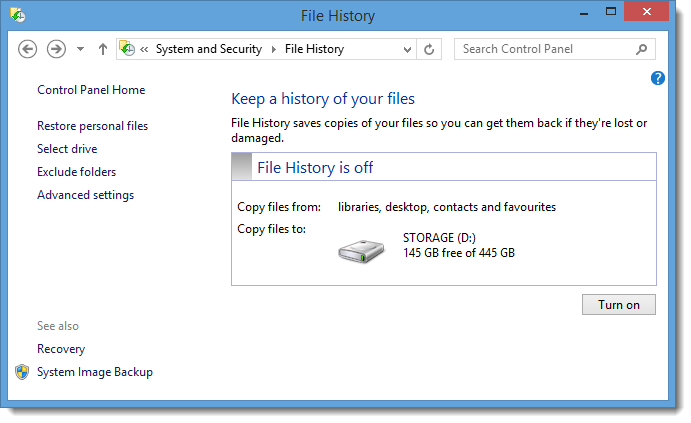Open the address bar history dropdown
The width and height of the screenshot is (691, 423).
(x=407, y=49)
